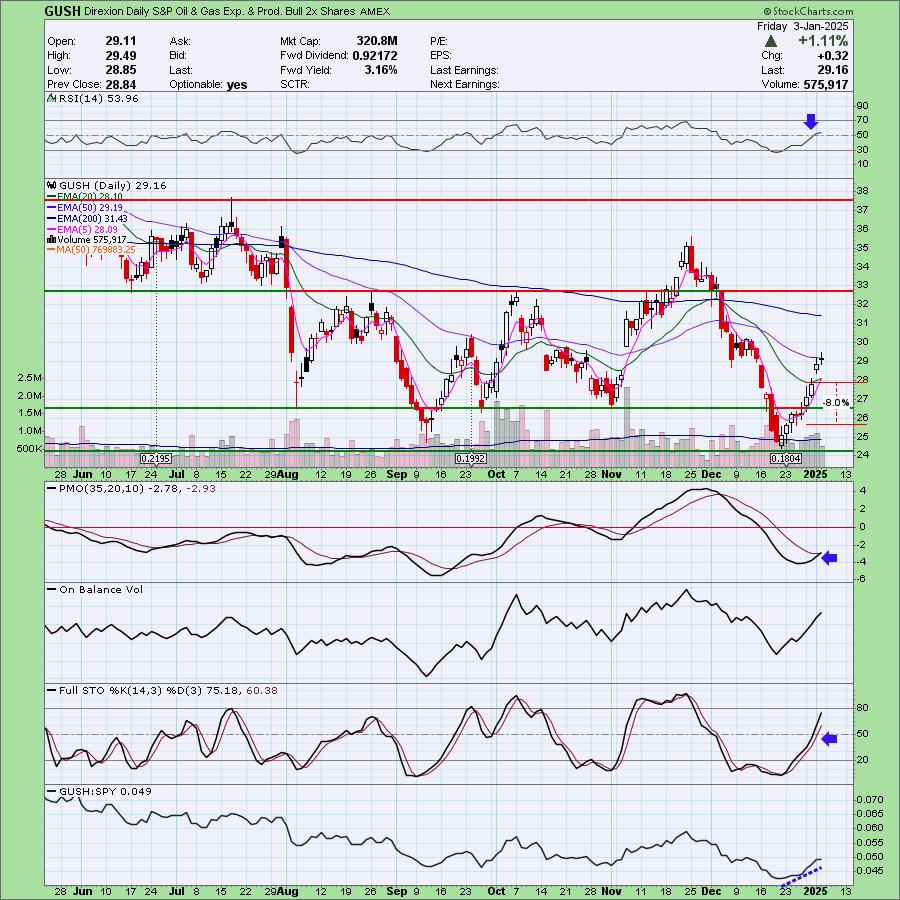
Task: Click the Volume 575,917 legend entry
Action: [87, 239]
